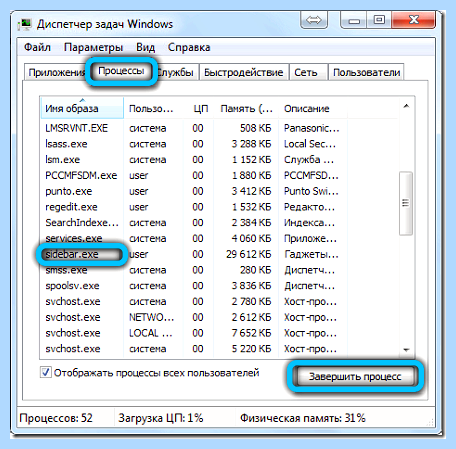Click the double-arrow title bar button
456x449 pixels.
(314, 20)
